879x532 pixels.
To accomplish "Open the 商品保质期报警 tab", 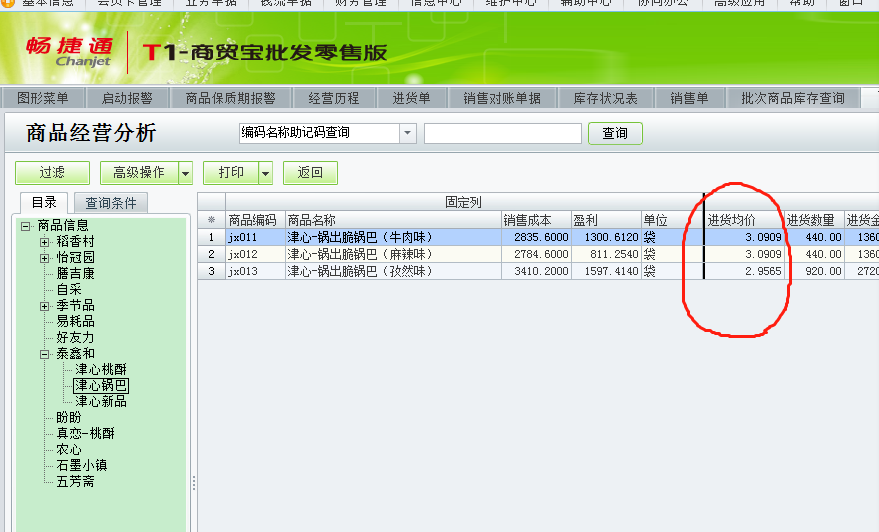I will (x=230, y=98).
